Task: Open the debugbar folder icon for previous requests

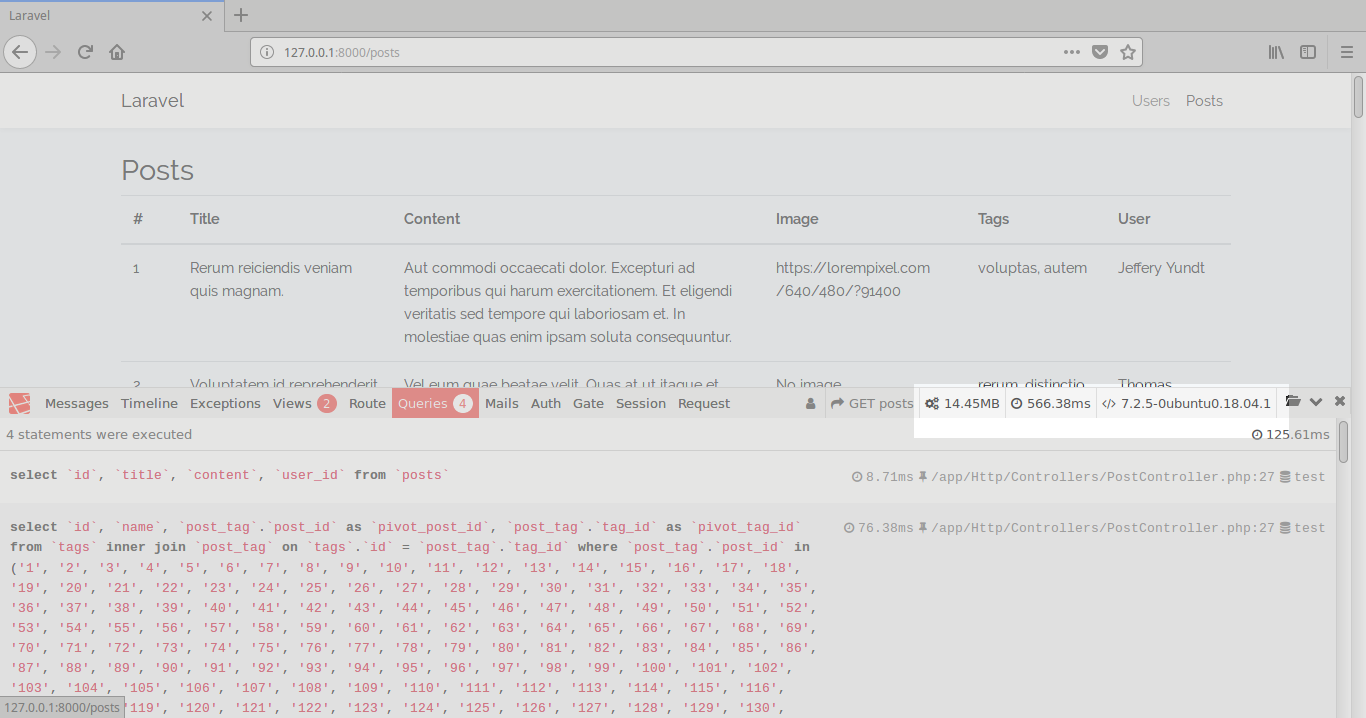Action: pyautogui.click(x=1293, y=402)
